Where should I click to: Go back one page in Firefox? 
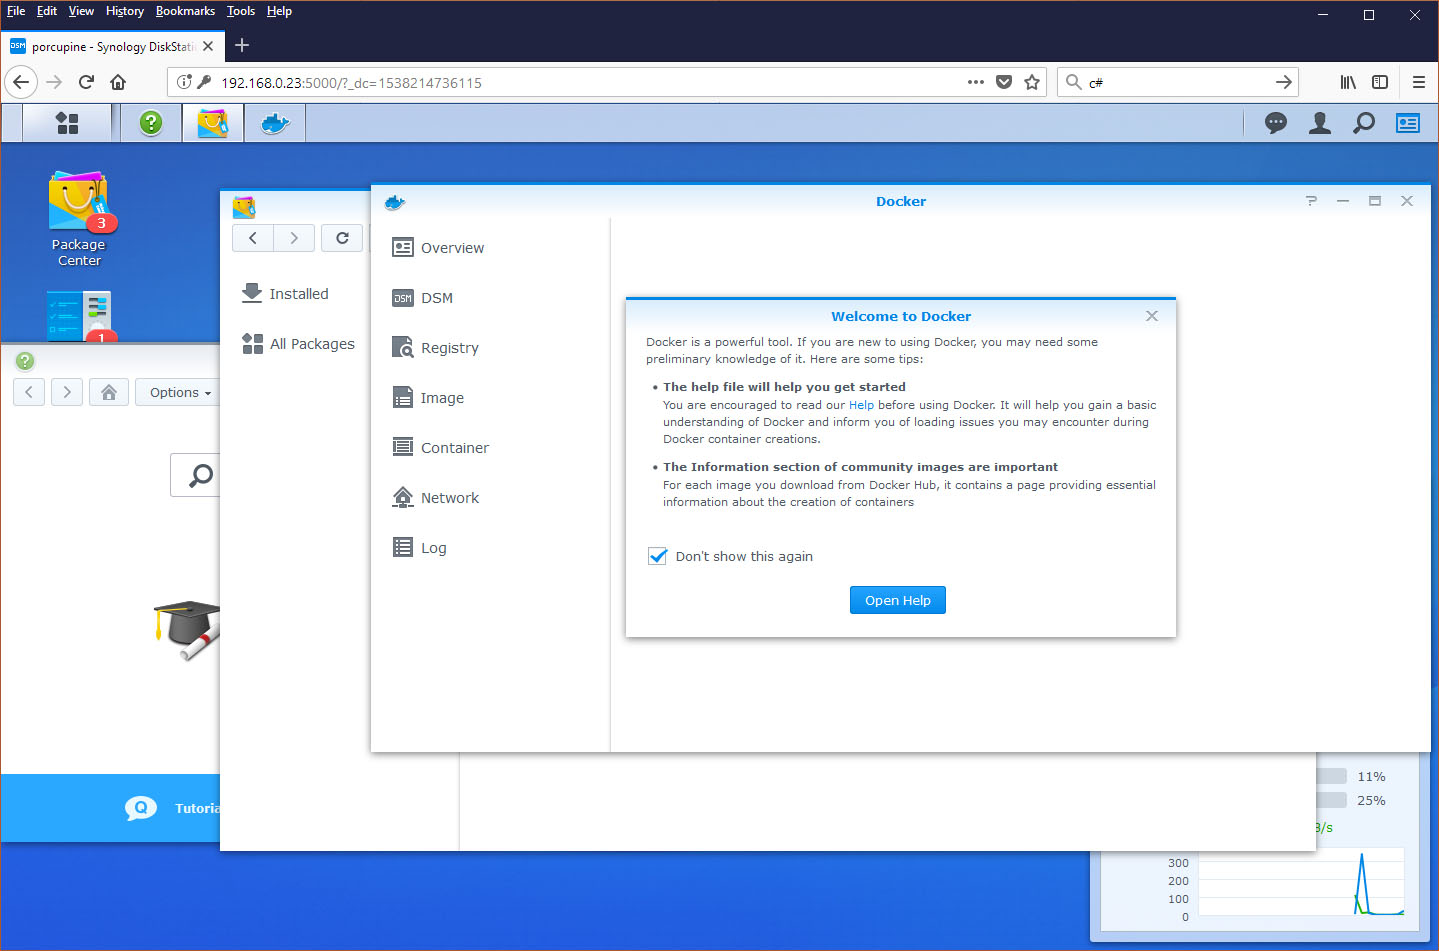click(21, 82)
